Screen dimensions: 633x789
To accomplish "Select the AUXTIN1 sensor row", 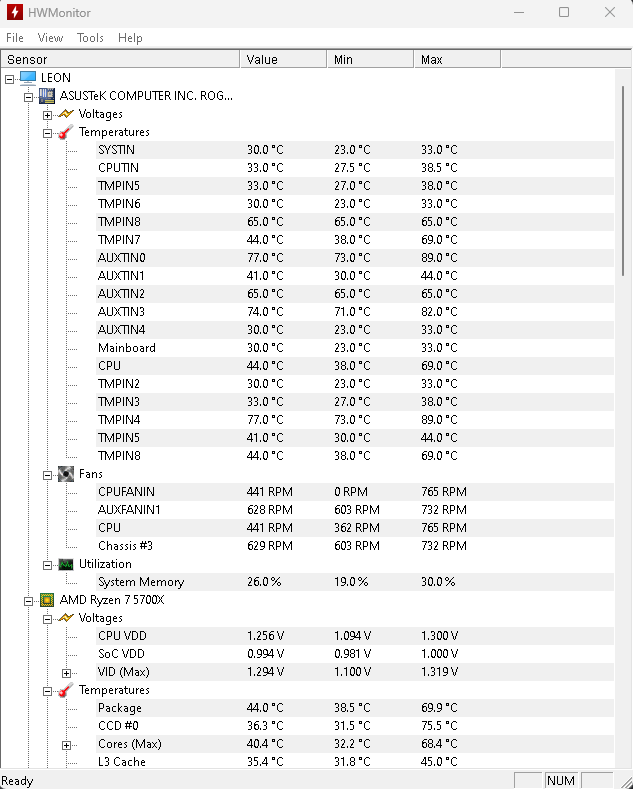I will click(355, 276).
